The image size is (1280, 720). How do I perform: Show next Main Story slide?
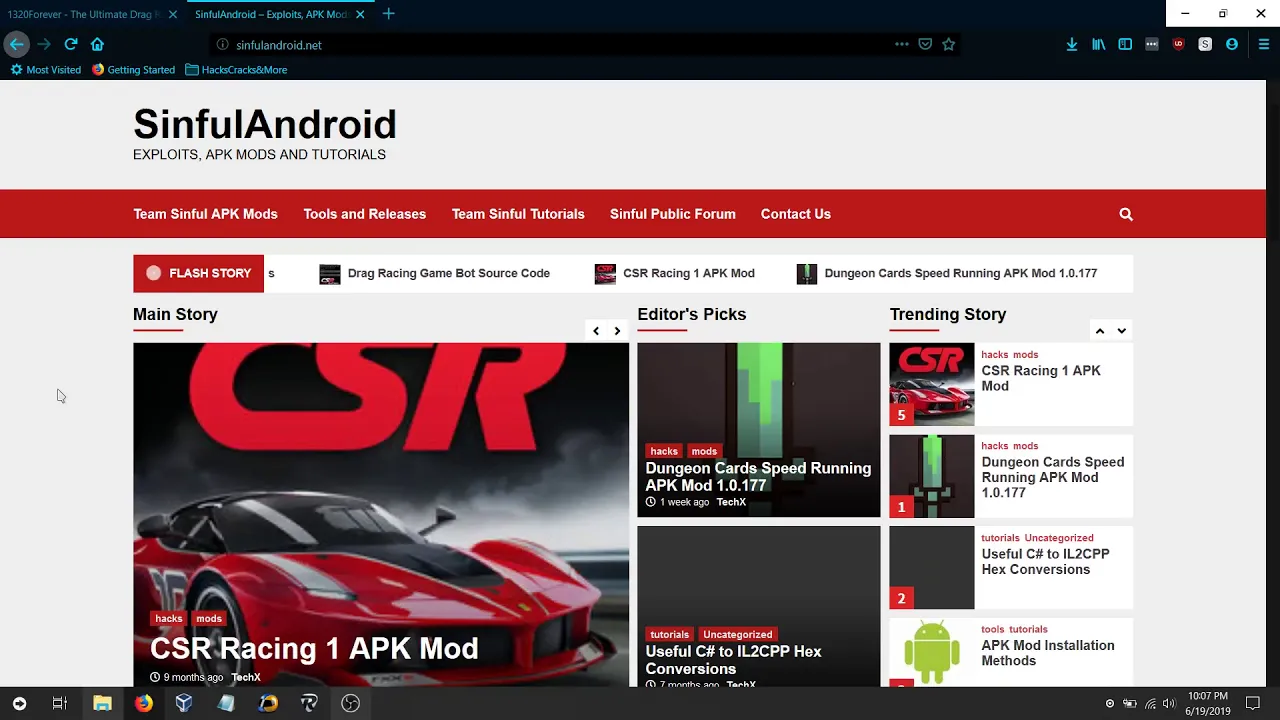617,331
